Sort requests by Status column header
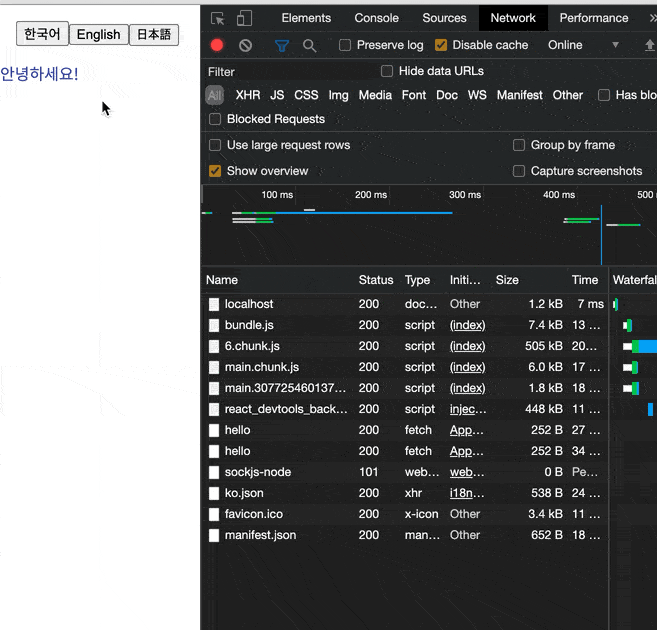The width and height of the screenshot is (657, 630). 376,280
